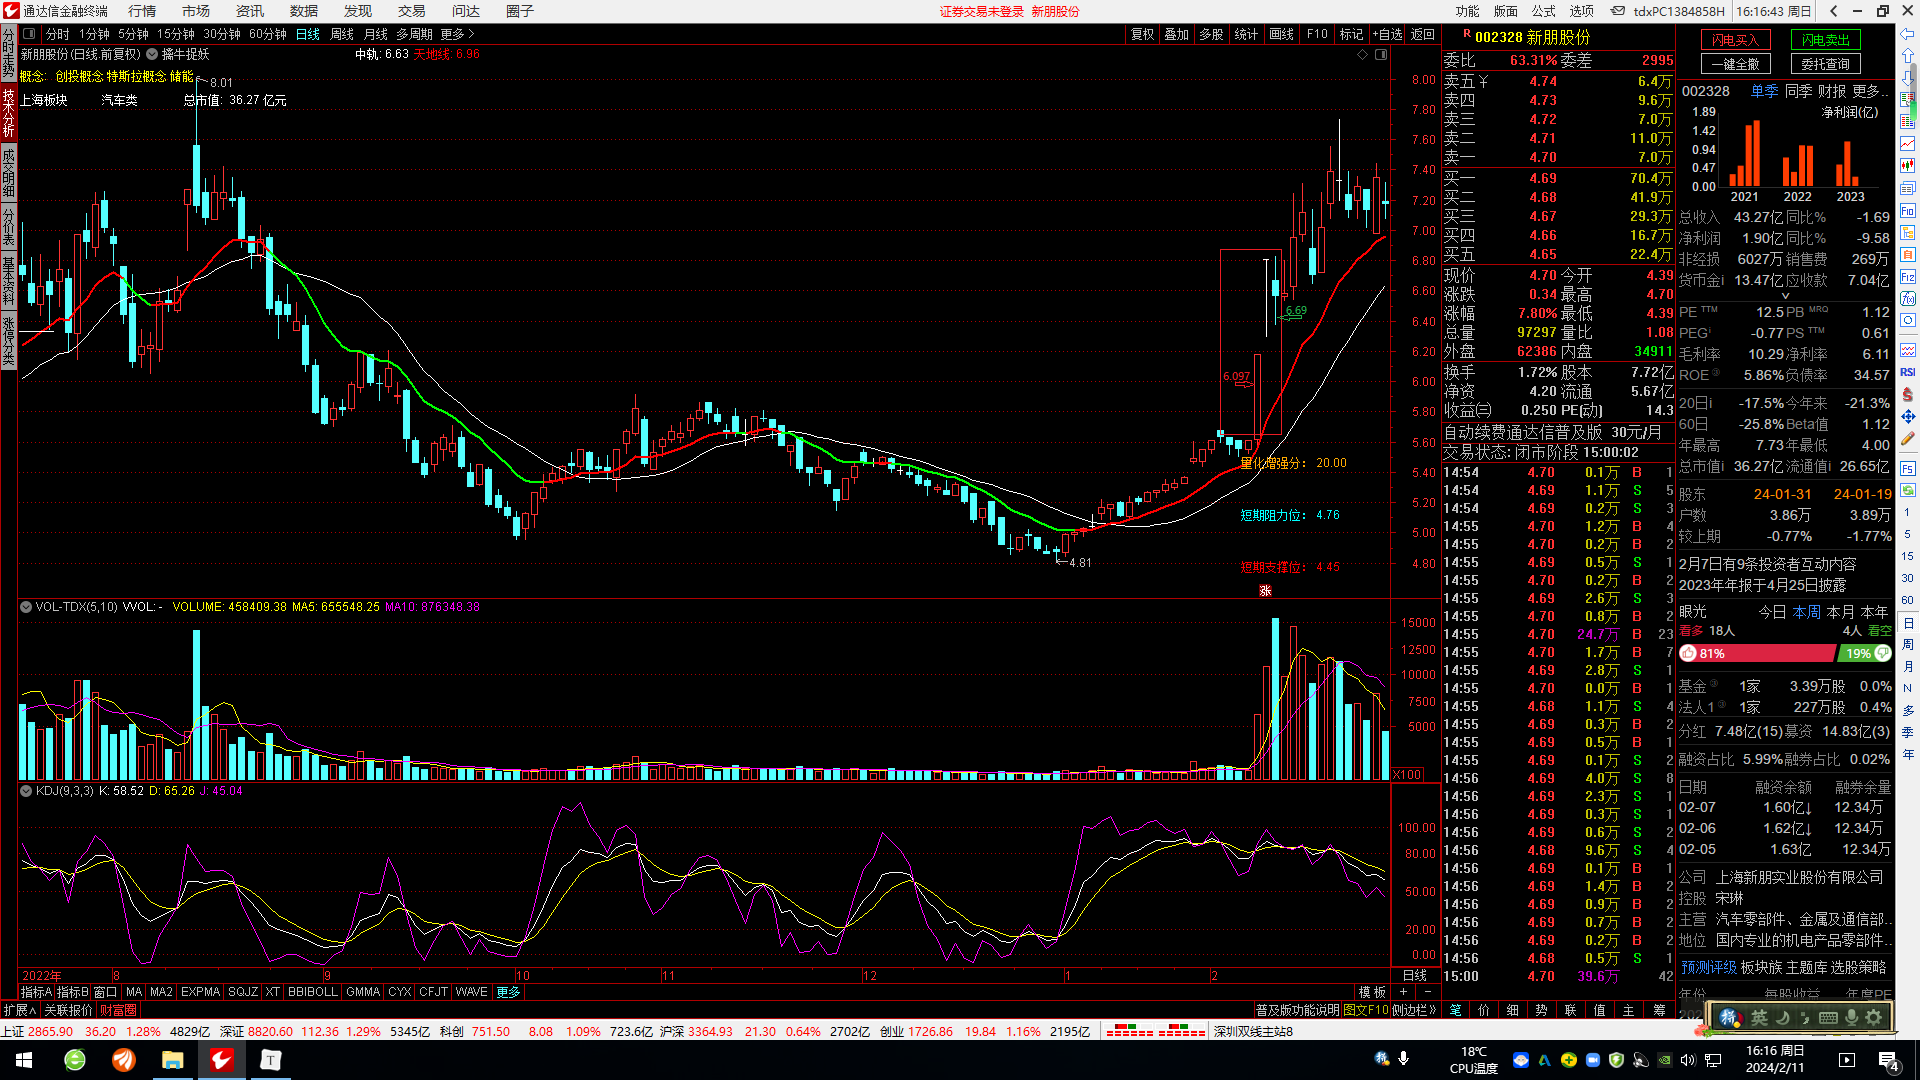1920x1080 pixels.
Task: Click the diamond marker icon above chart
Action: coord(1362,55)
